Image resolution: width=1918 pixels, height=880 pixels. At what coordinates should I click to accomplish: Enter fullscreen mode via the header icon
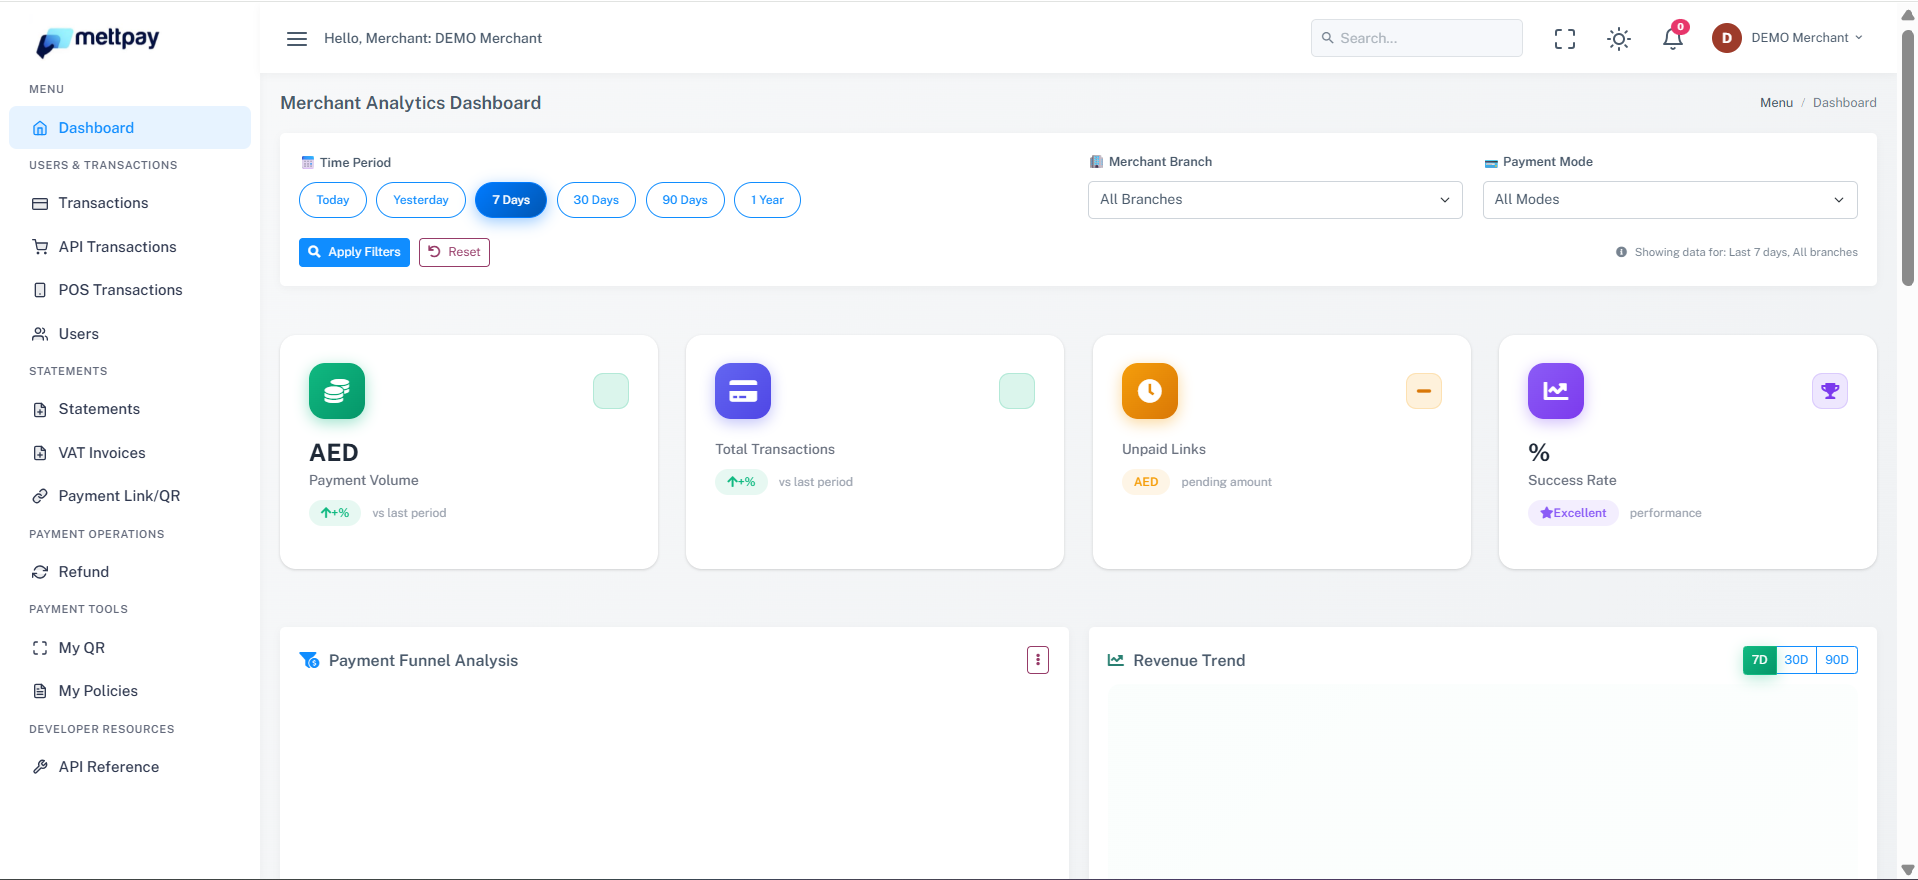[x=1565, y=39]
